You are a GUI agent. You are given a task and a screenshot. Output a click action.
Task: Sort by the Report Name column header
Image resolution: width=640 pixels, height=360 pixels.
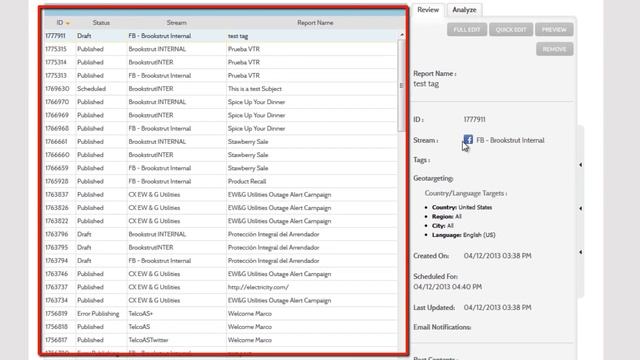tap(315, 23)
